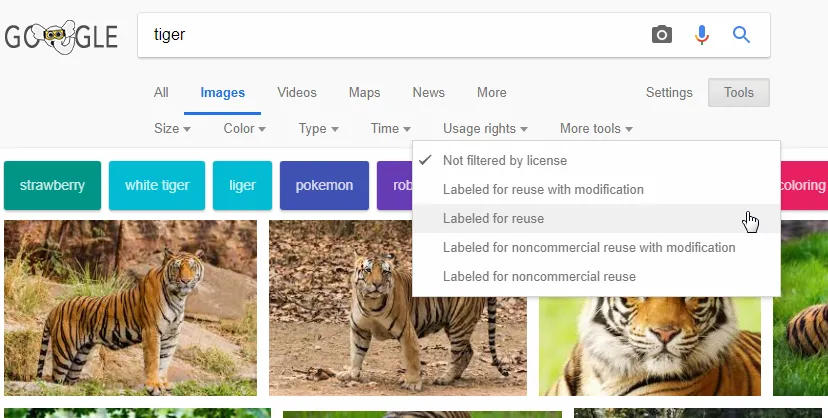Choose Labeled for reuse with modification
The image size is (828, 418).
(596, 189)
